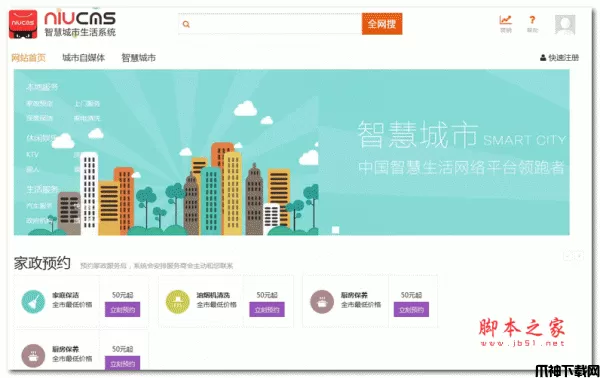The height and width of the screenshot is (378, 600).
Task: Open the KTV link in banner
Action: 33,155
